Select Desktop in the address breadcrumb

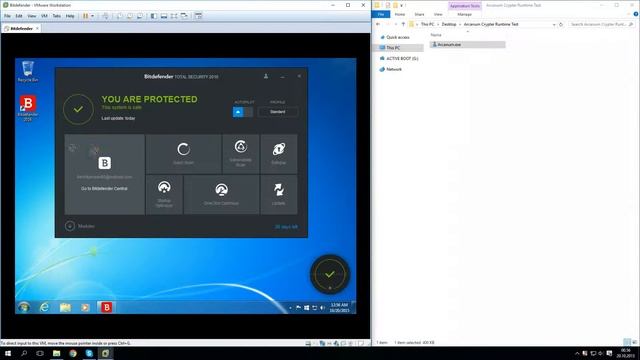coord(449,24)
